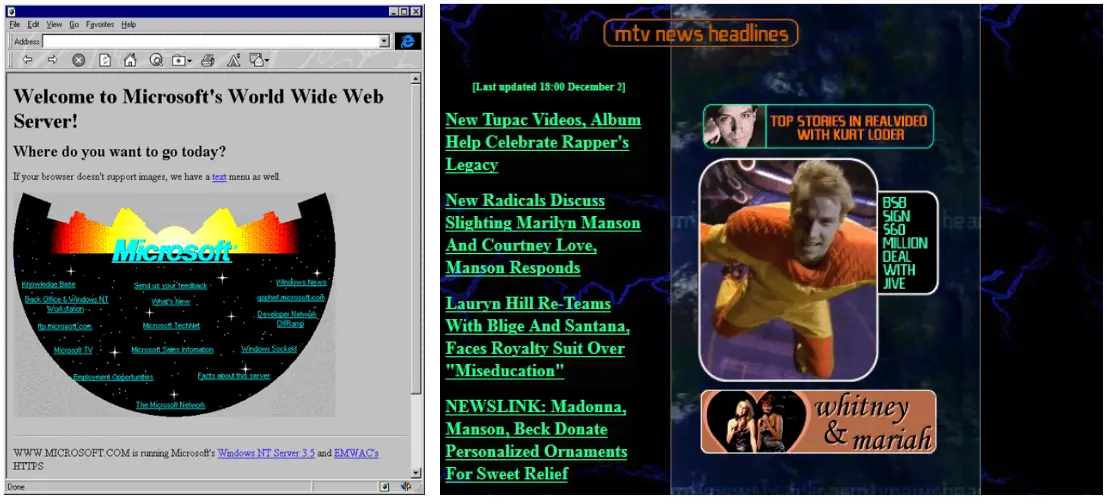Click the scrollbar up arrow
The image size is (1108, 503).
[416, 78]
